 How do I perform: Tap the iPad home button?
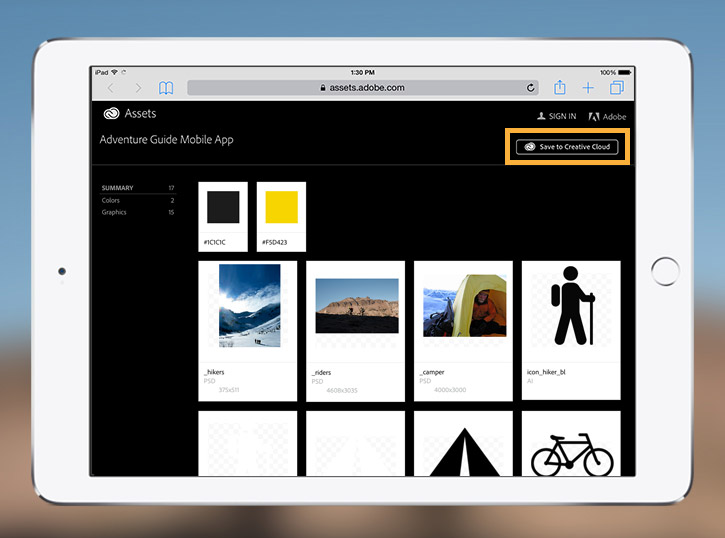pyautogui.click(x=665, y=271)
